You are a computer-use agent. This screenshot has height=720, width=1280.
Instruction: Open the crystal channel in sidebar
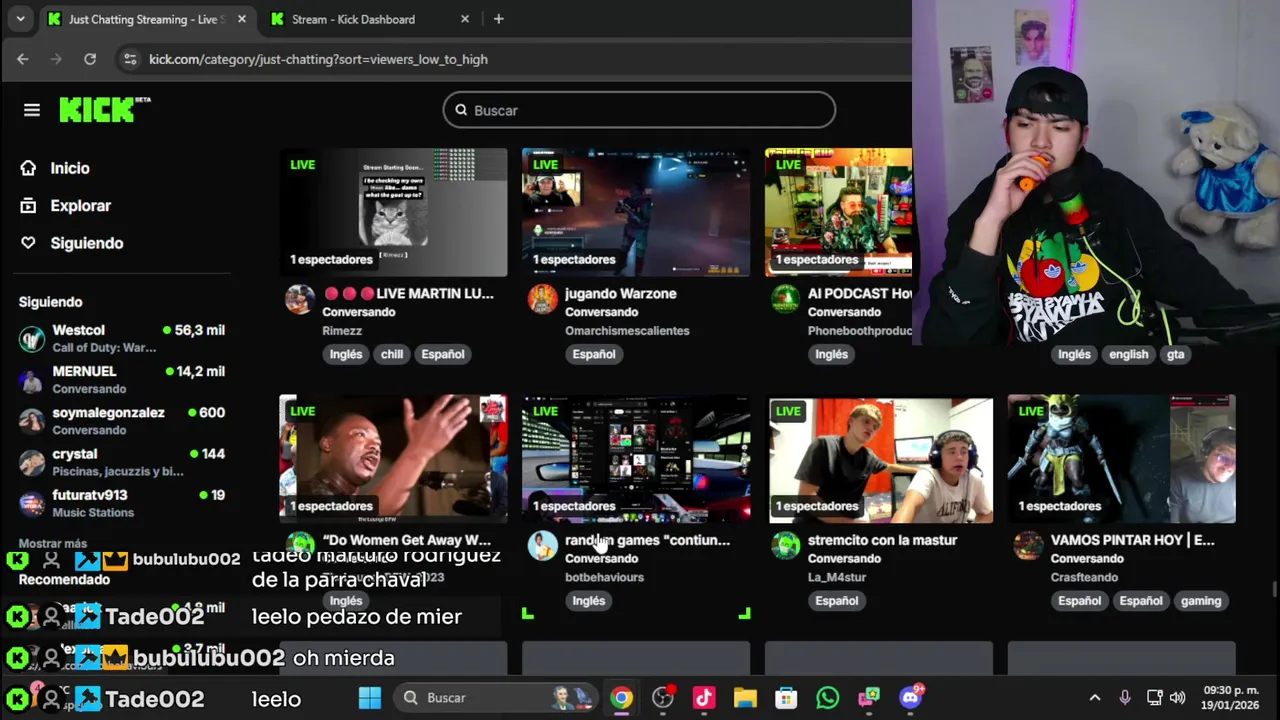pyautogui.click(x=122, y=461)
